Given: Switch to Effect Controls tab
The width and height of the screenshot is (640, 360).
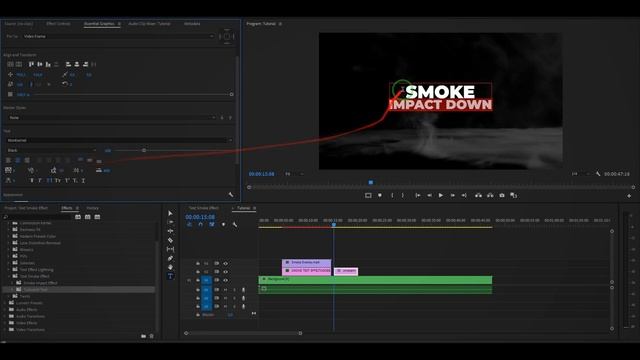Looking at the screenshot, I should pyautogui.click(x=58, y=24).
